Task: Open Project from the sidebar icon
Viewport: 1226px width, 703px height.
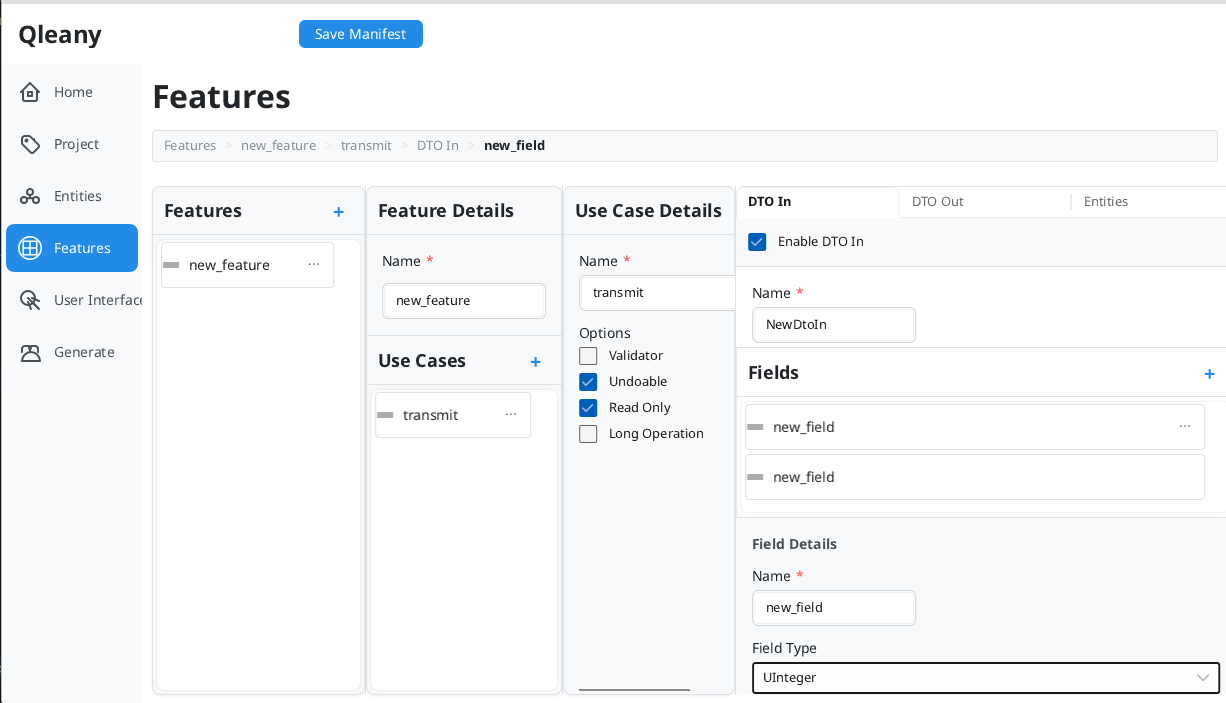Action: pos(30,143)
